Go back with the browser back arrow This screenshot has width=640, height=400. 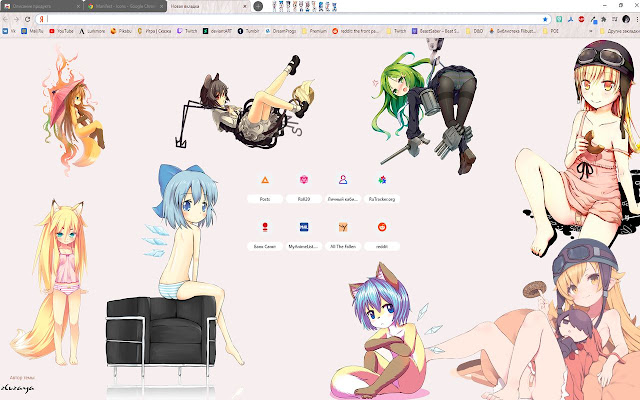click(5, 19)
